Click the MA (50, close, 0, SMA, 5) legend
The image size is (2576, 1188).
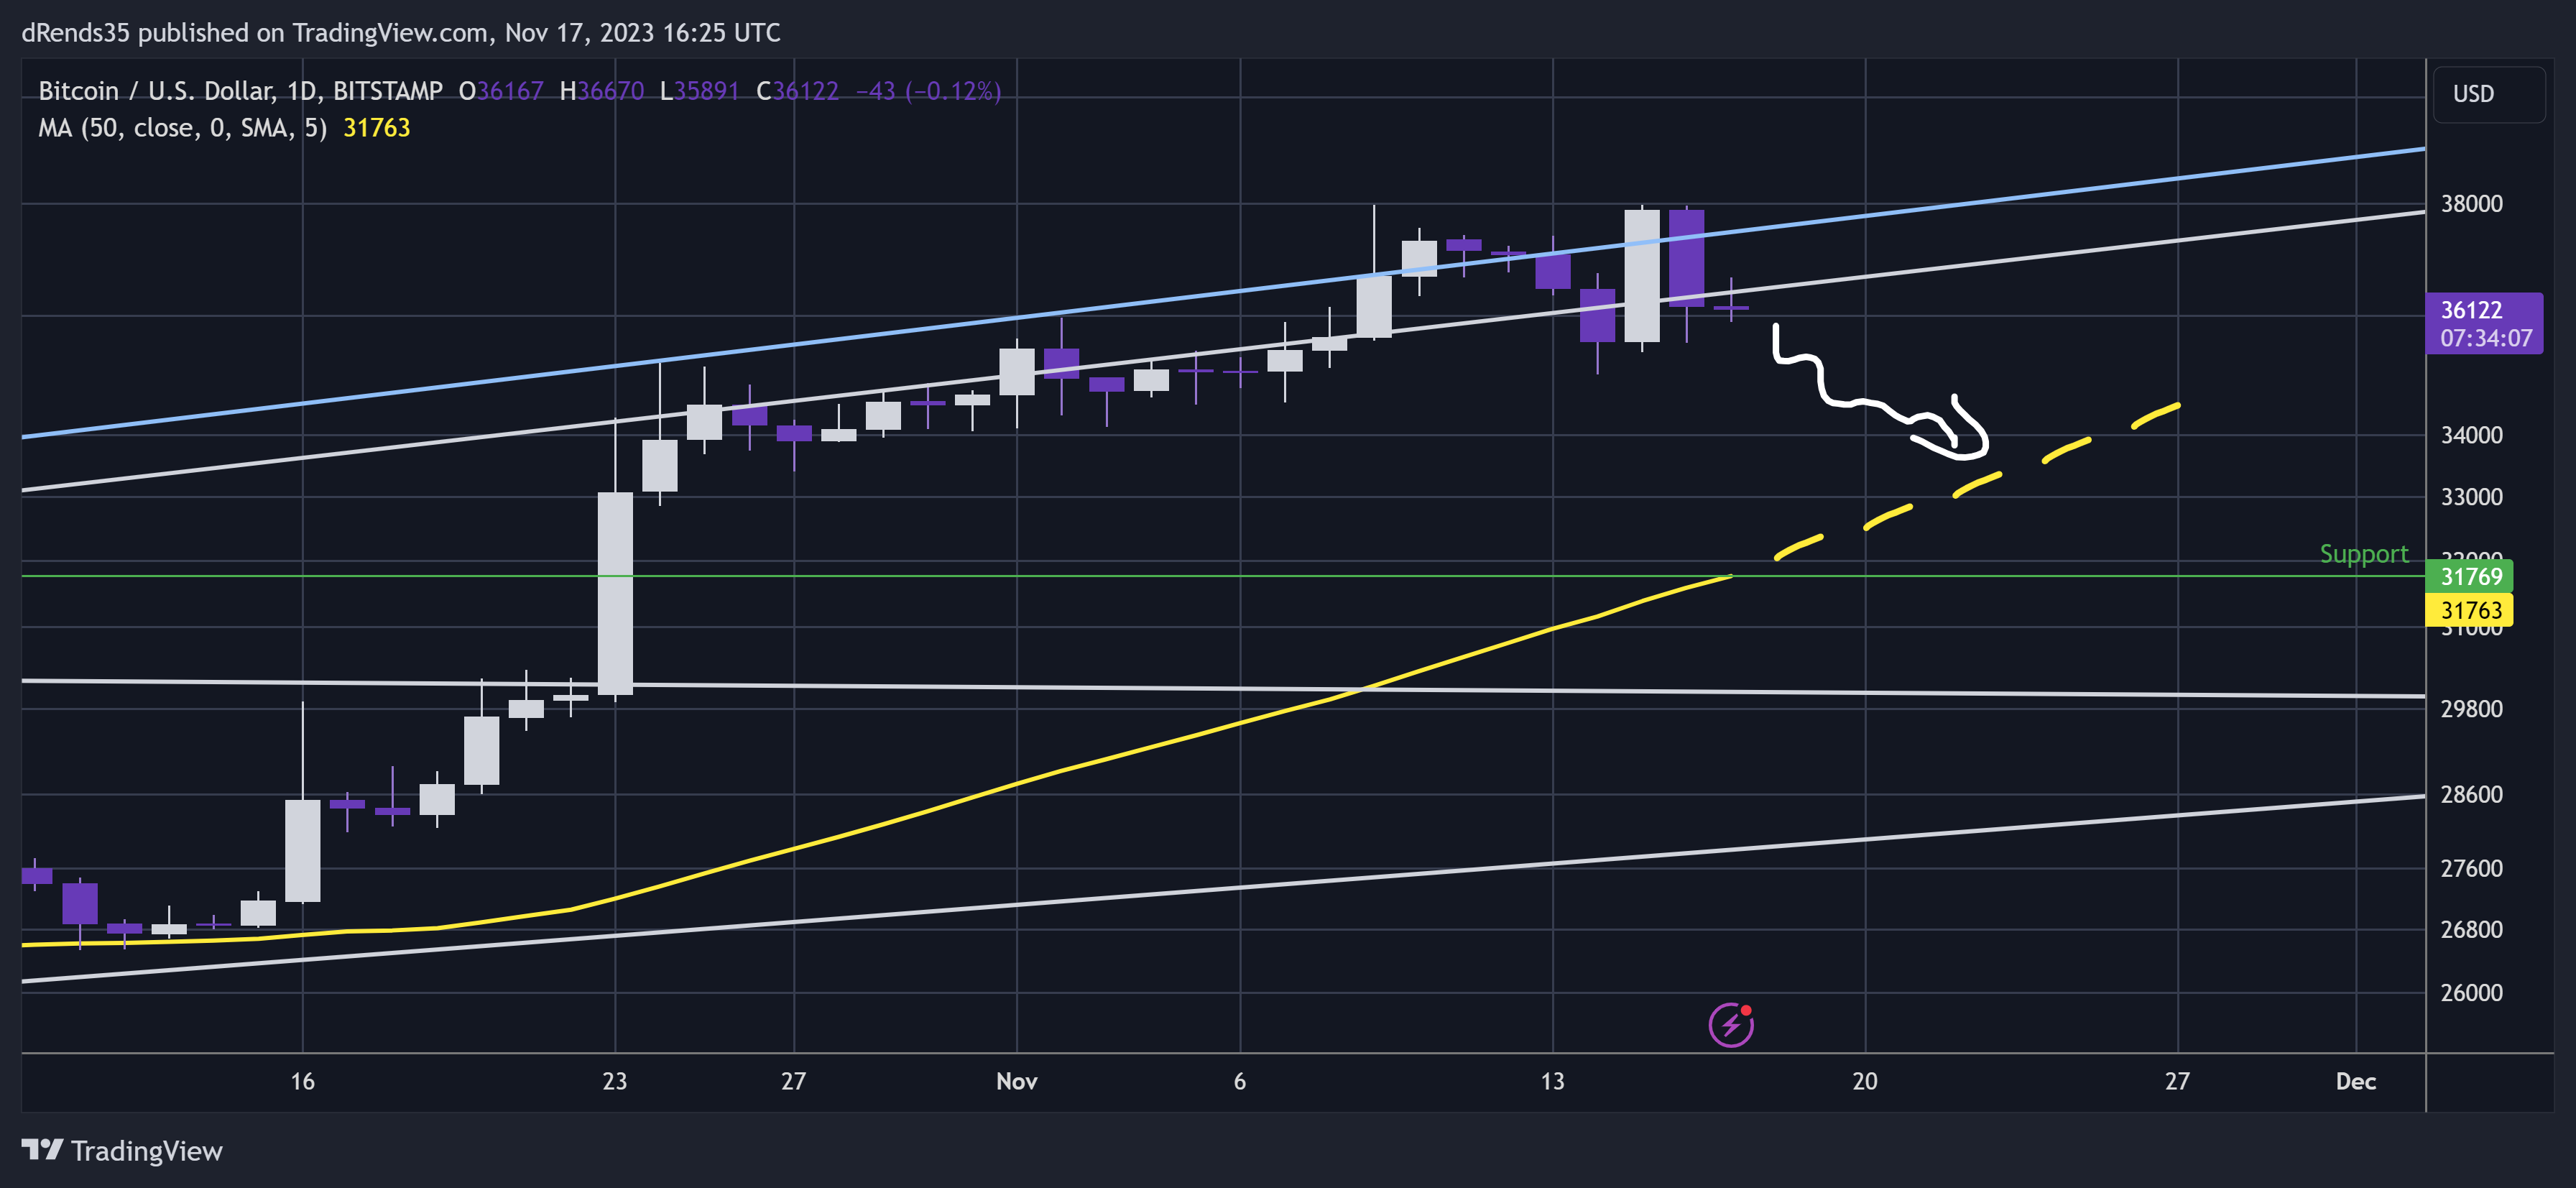(183, 128)
